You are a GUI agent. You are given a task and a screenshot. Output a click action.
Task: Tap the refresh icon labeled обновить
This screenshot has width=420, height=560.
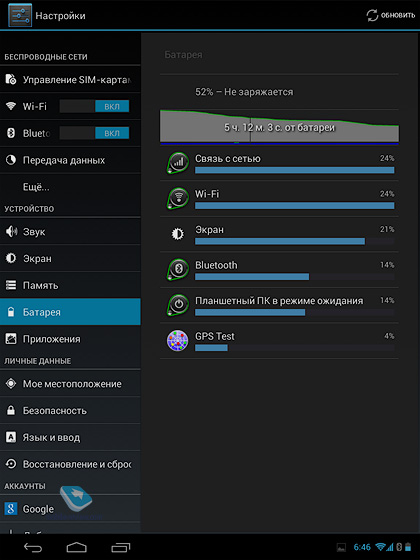point(372,15)
